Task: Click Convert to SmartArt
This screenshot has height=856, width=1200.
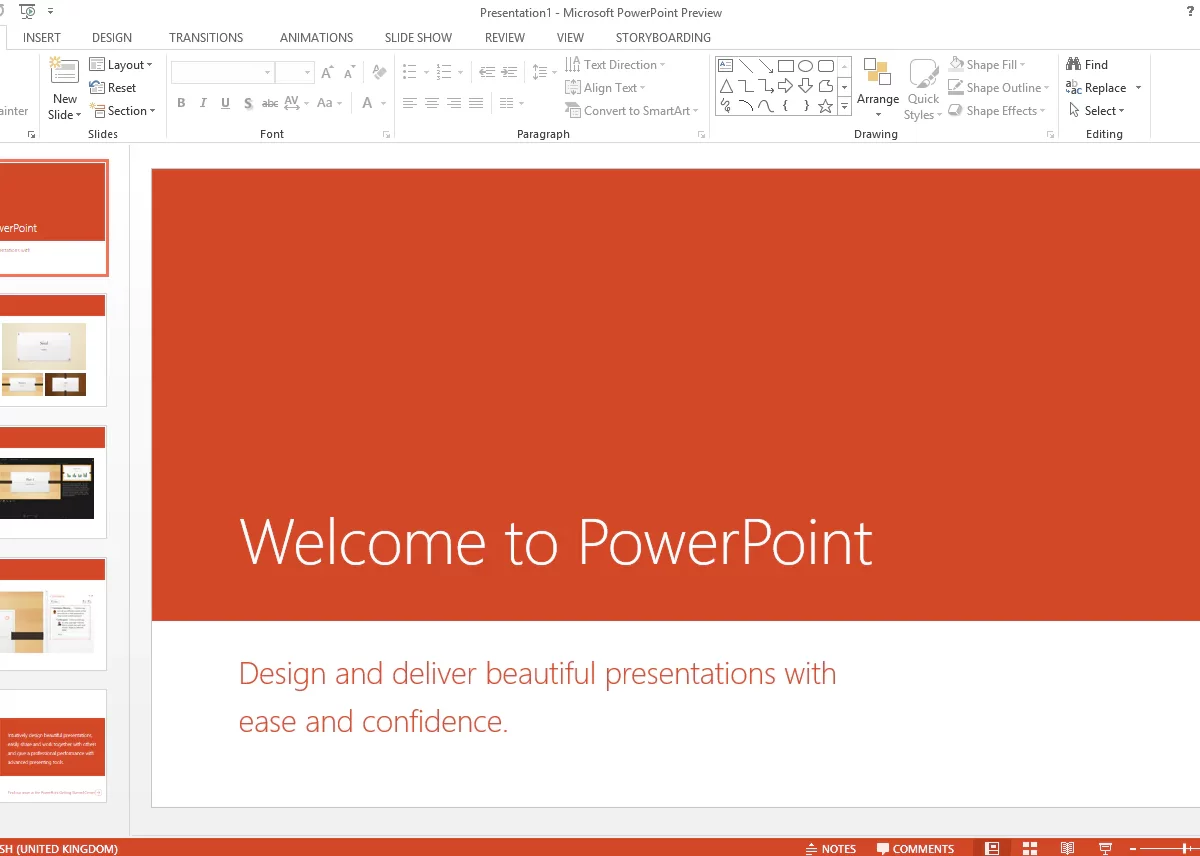Action: 632,111
